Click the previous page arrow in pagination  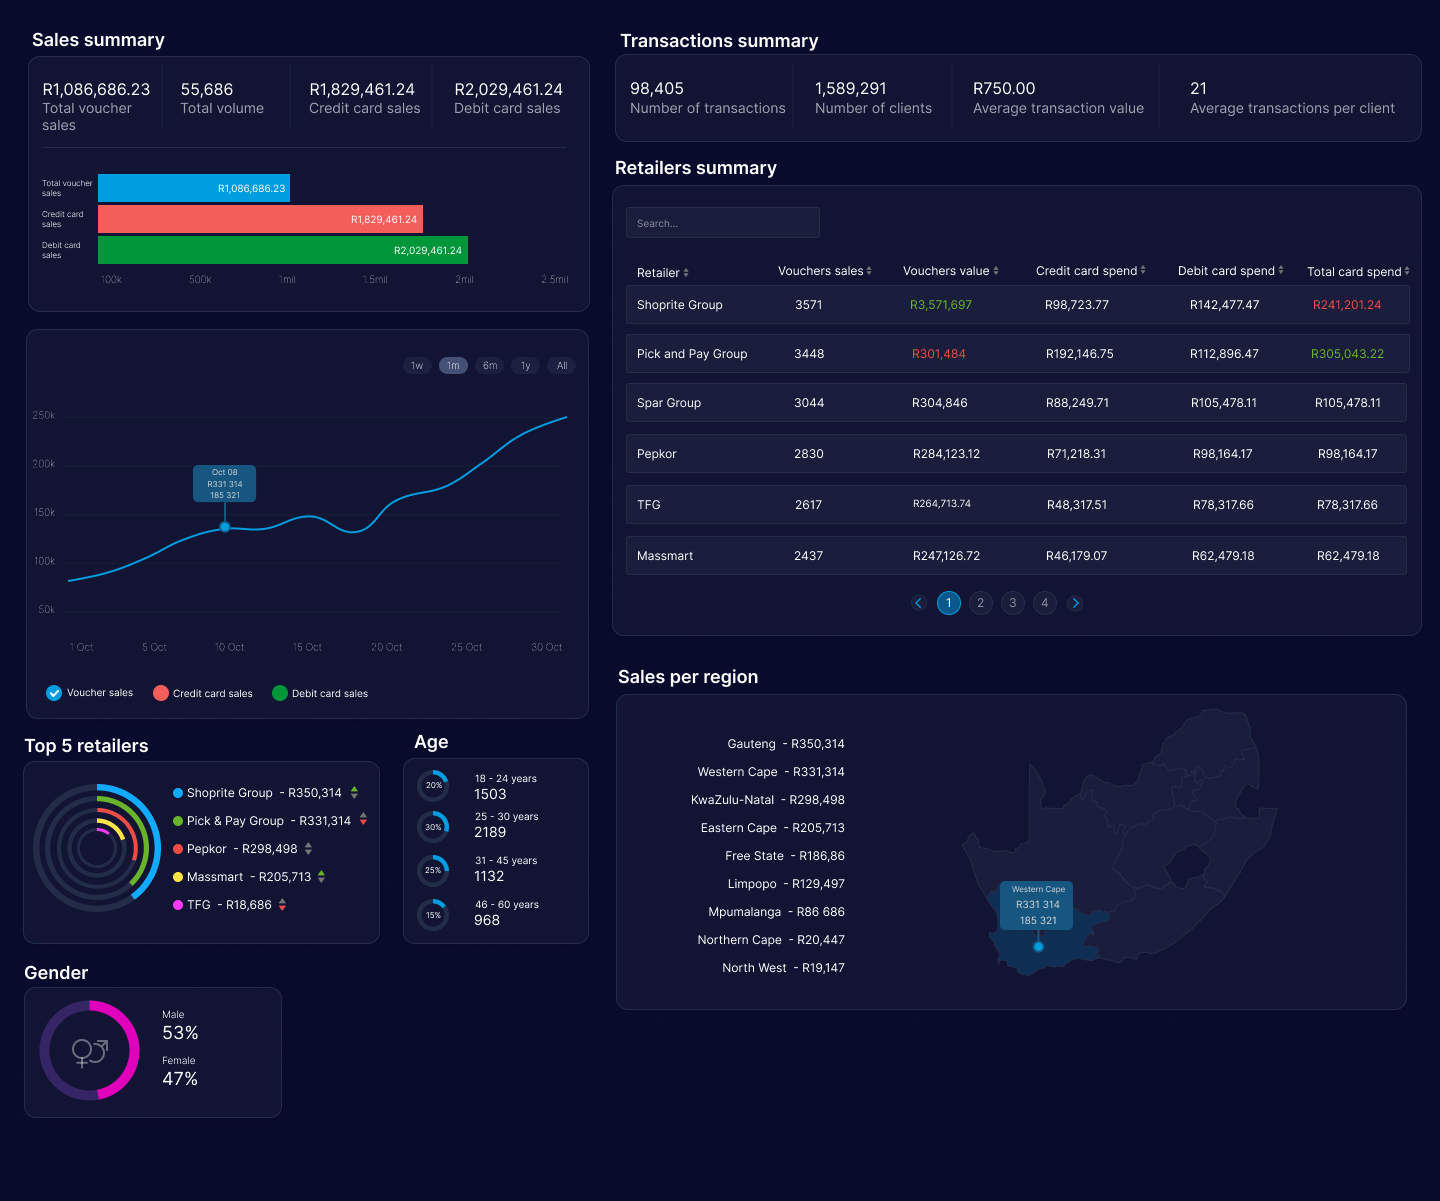click(x=919, y=603)
